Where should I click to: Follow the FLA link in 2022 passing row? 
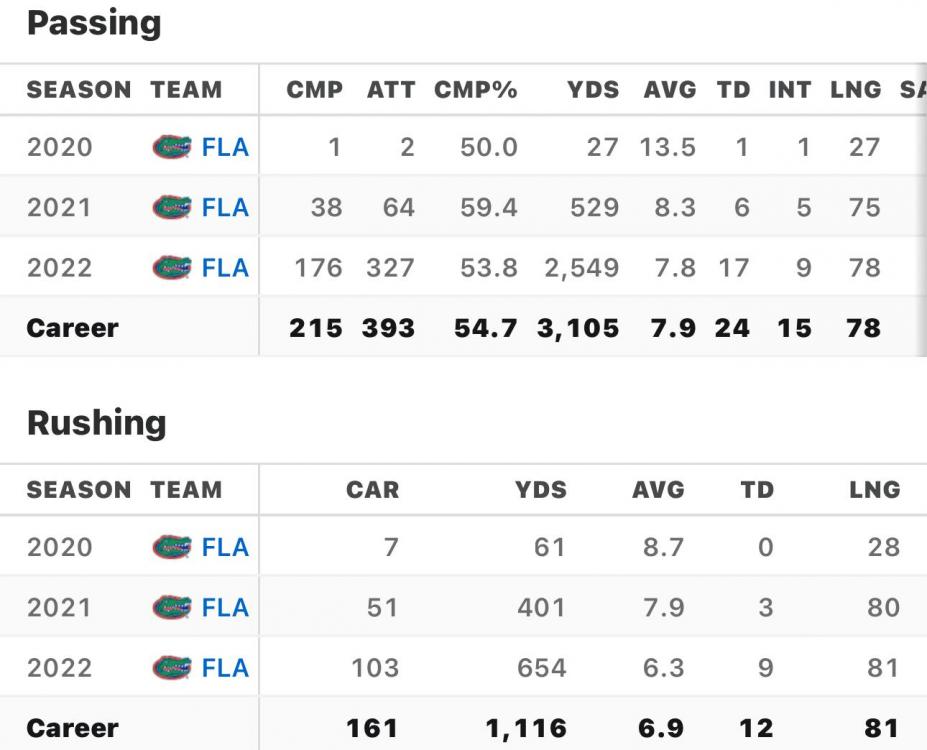(x=225, y=268)
